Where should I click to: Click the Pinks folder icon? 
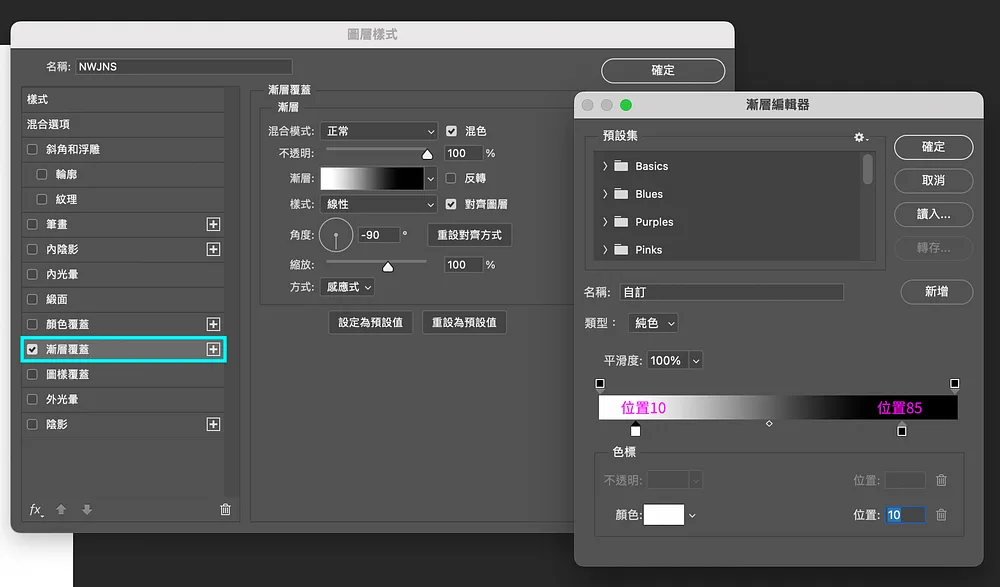tap(621, 249)
